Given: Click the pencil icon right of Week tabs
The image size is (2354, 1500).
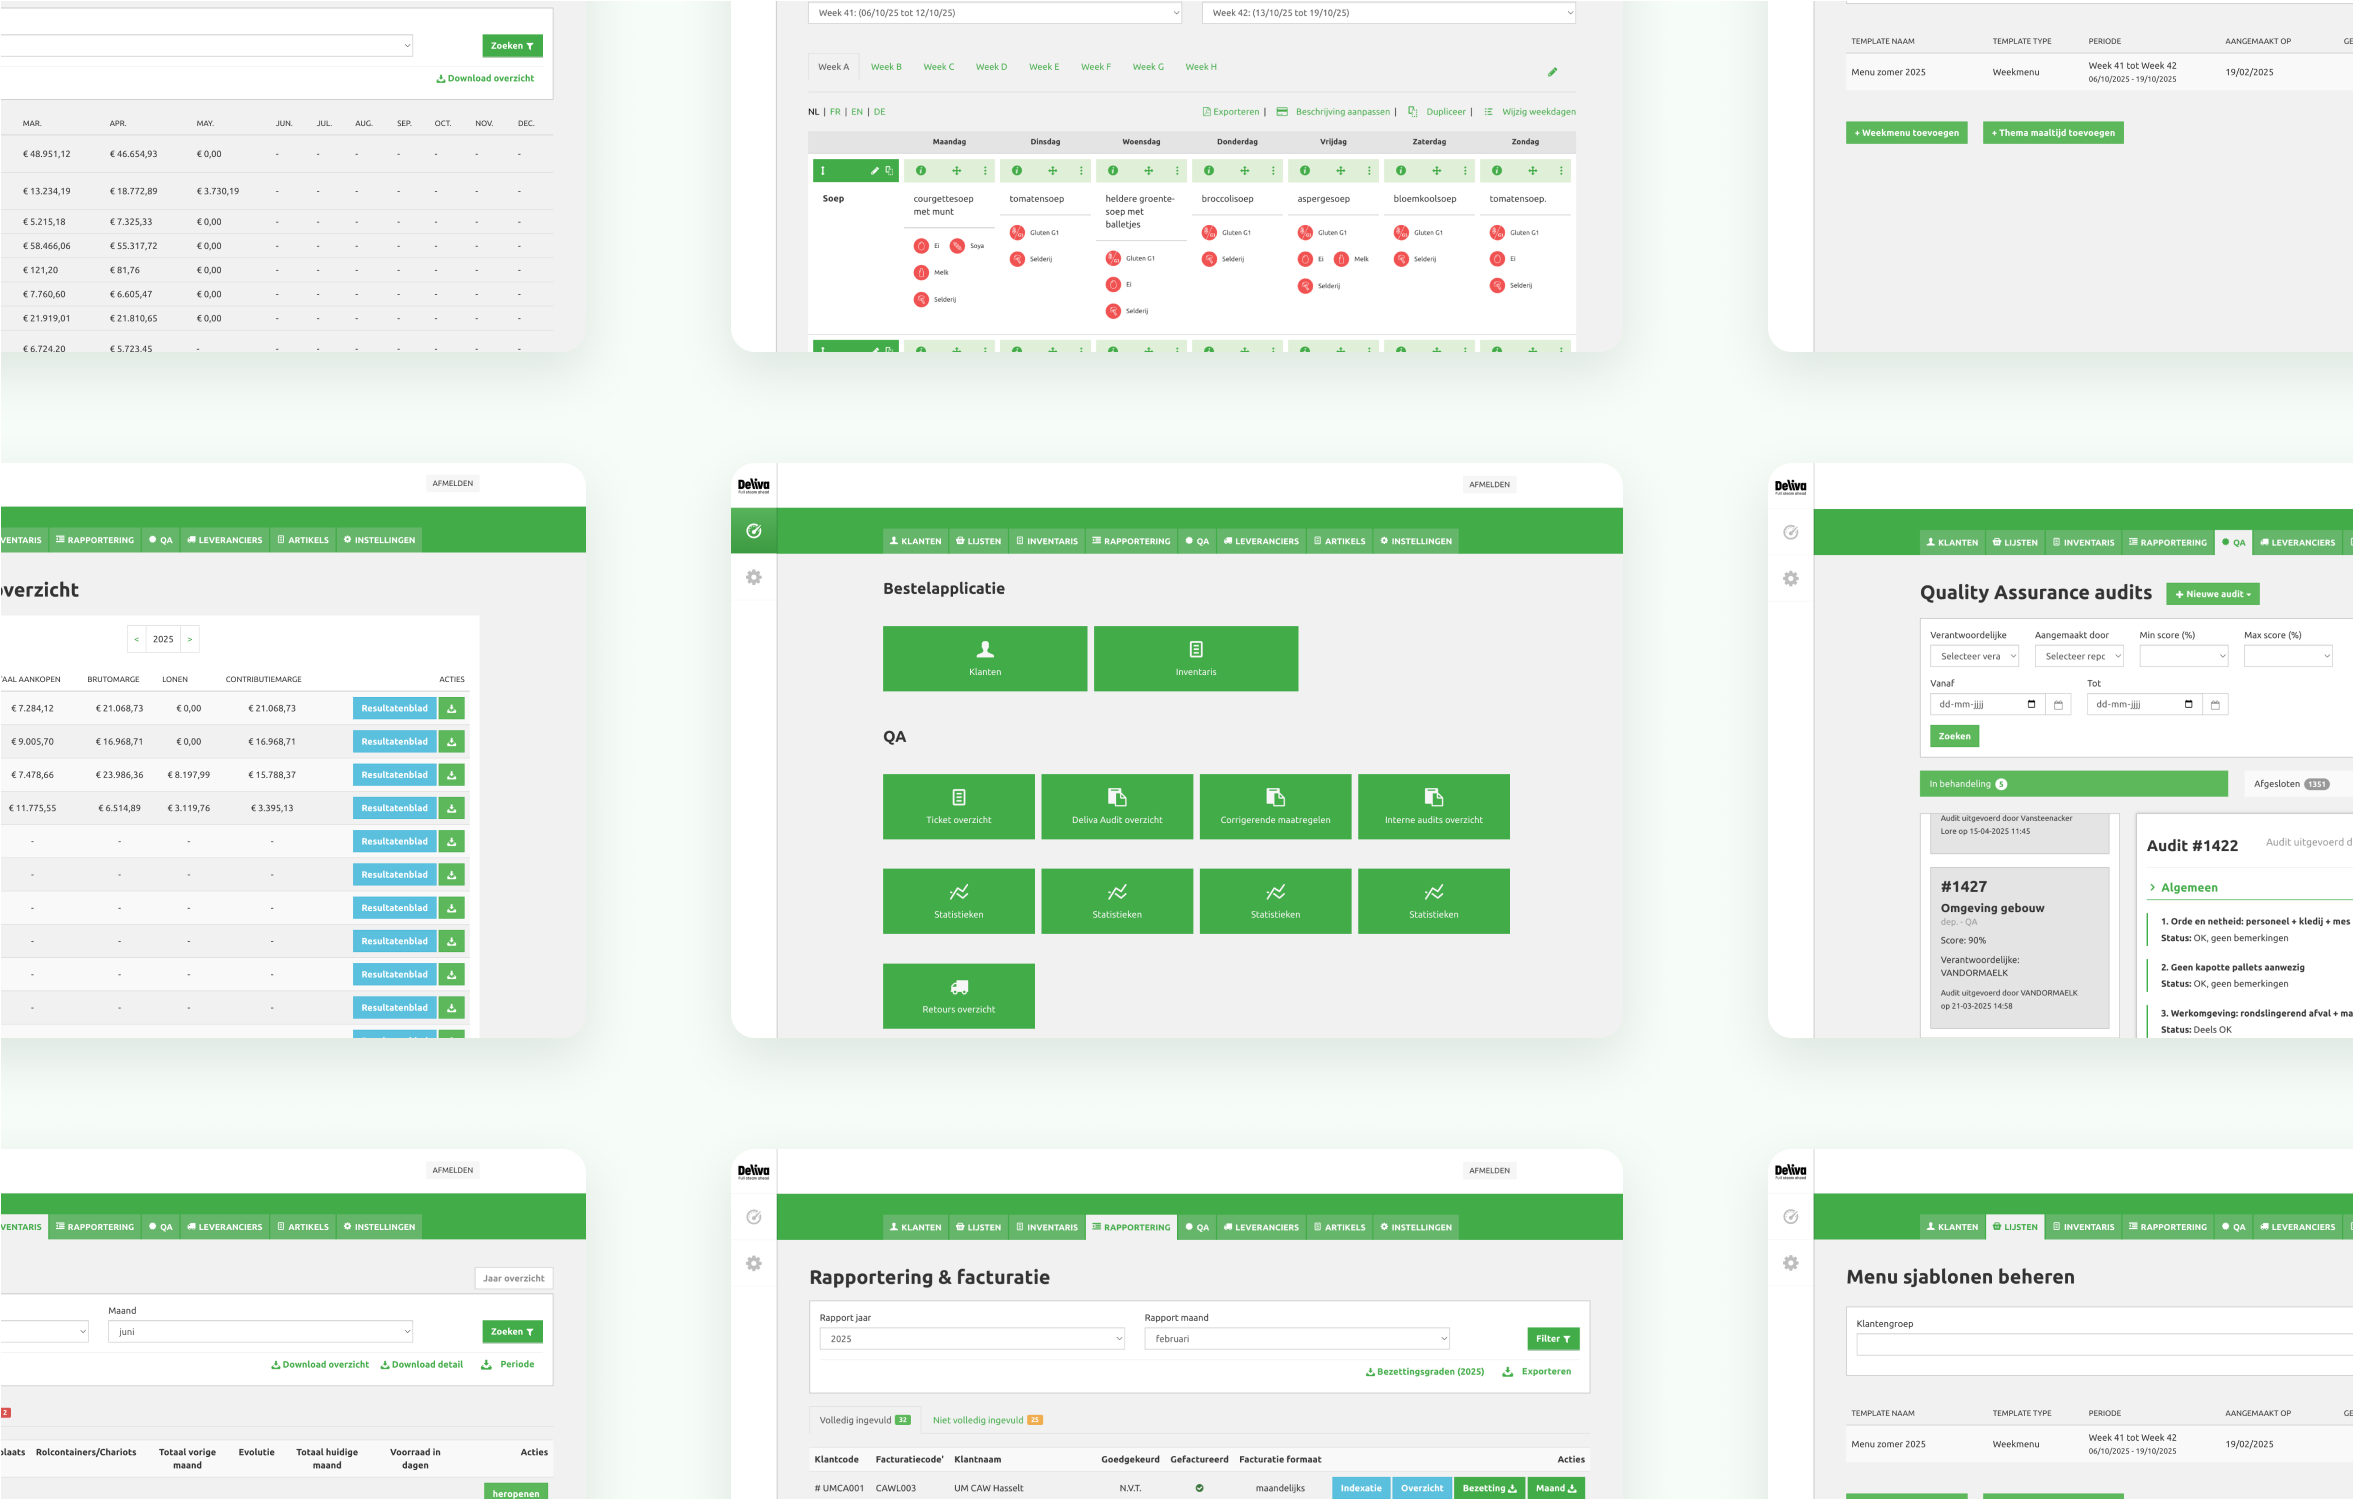Looking at the screenshot, I should 1552,72.
